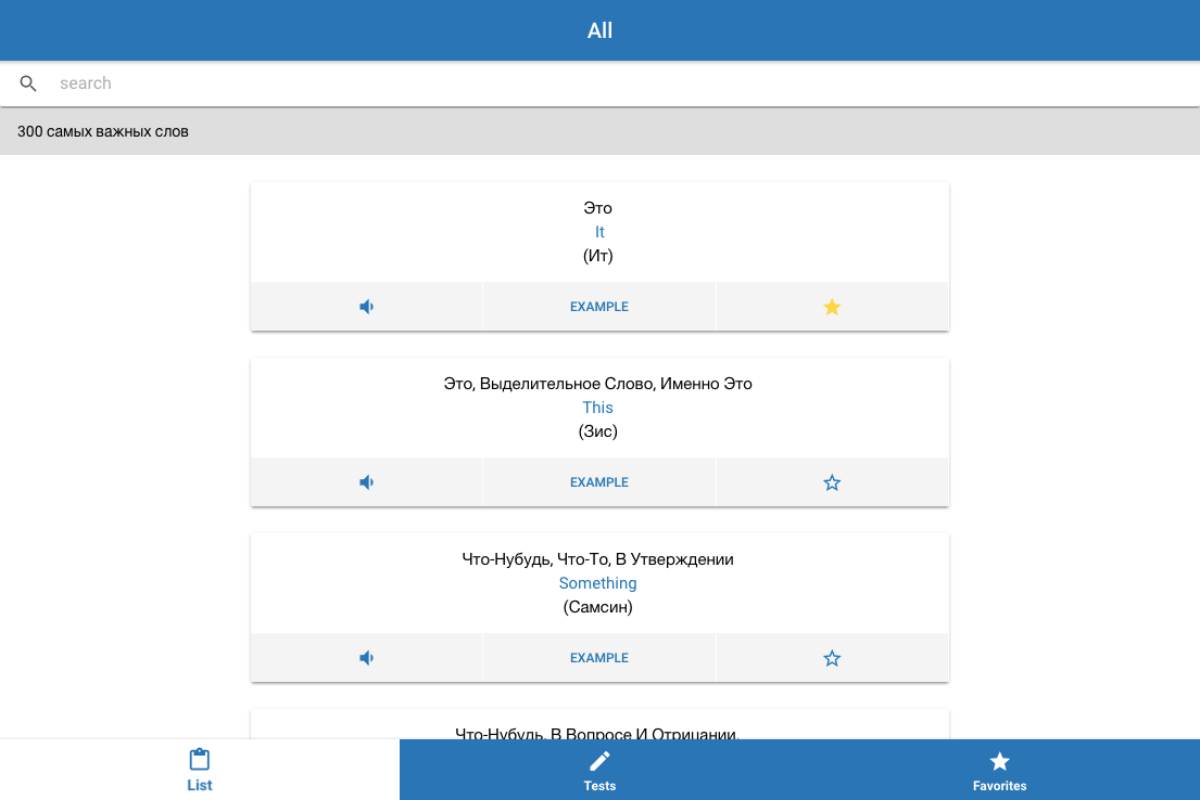Add 'This' card to favorites star

click(x=832, y=482)
